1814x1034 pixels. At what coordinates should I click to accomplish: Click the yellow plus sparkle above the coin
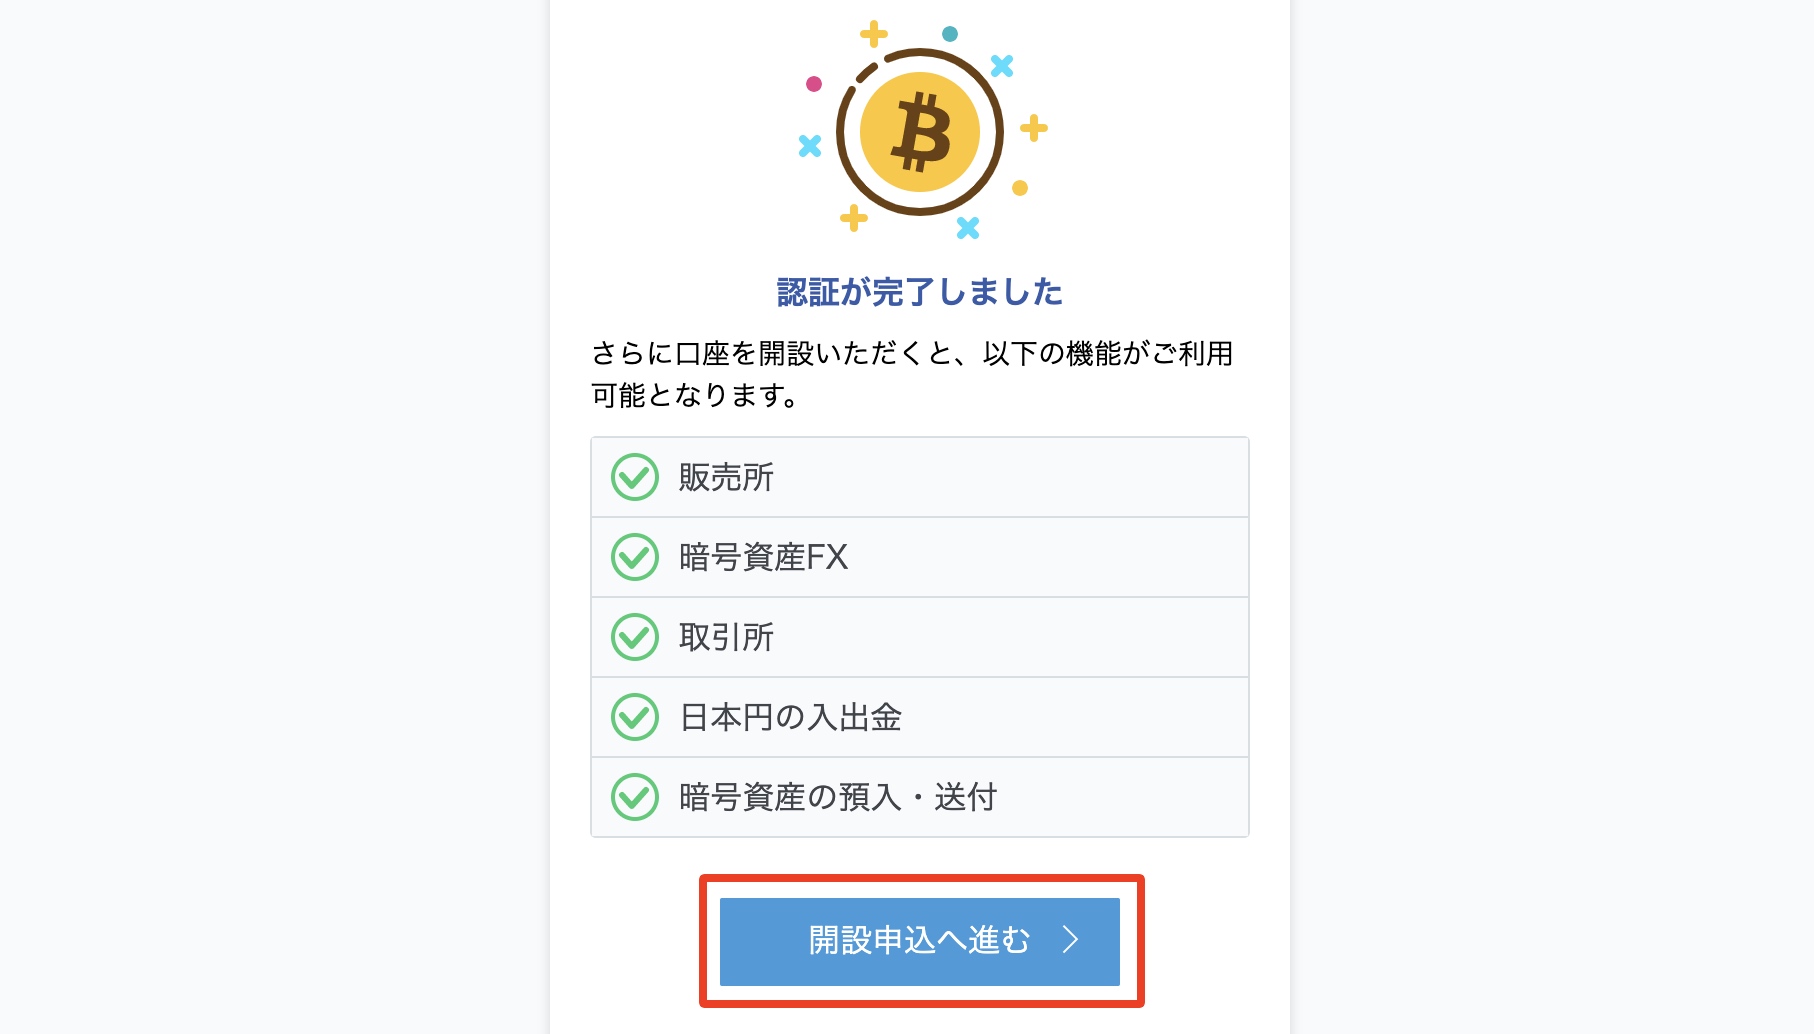pos(874,34)
